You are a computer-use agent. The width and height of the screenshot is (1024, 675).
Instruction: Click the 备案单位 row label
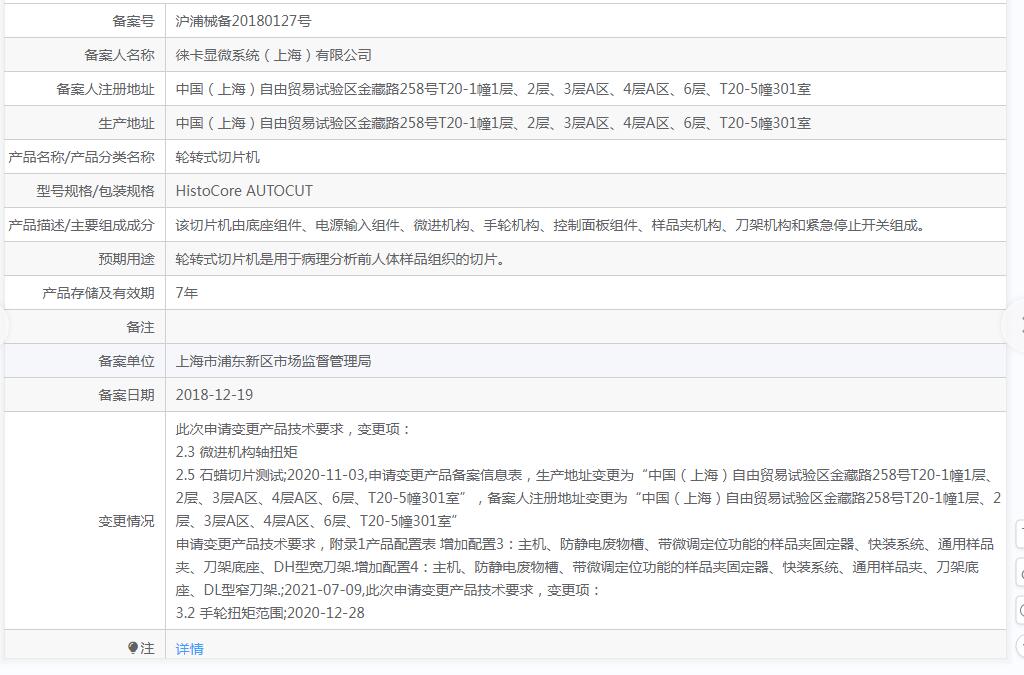[127, 361]
